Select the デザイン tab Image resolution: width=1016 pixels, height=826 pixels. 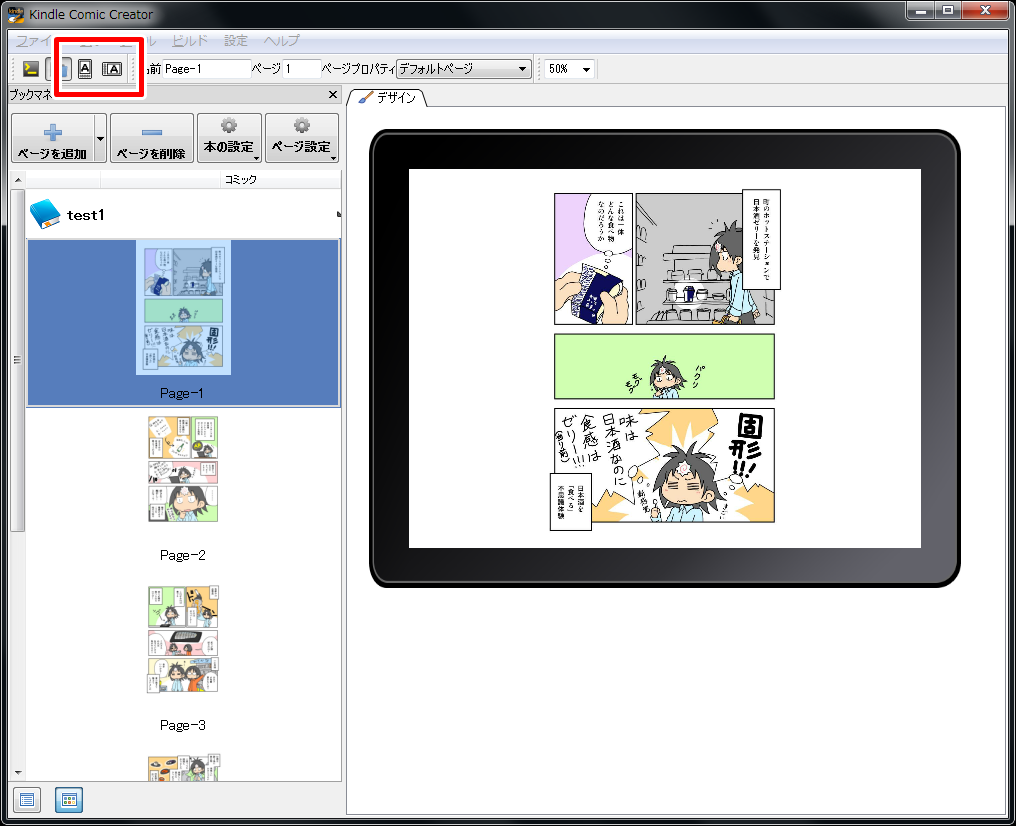[387, 98]
